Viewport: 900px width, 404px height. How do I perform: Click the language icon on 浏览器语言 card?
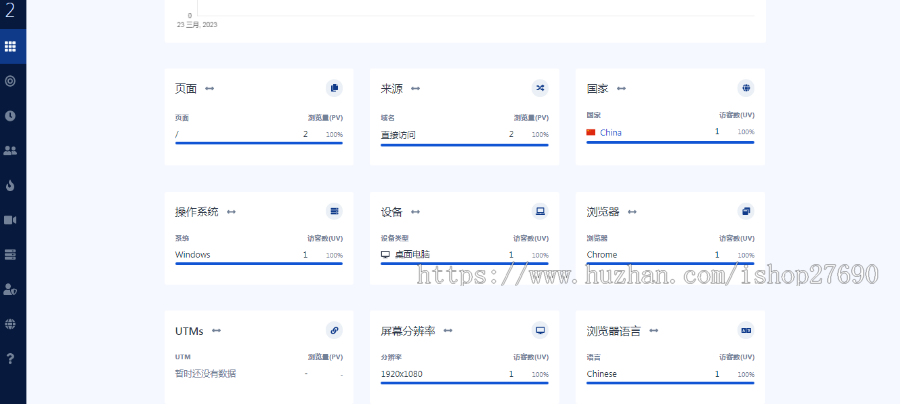(x=746, y=330)
